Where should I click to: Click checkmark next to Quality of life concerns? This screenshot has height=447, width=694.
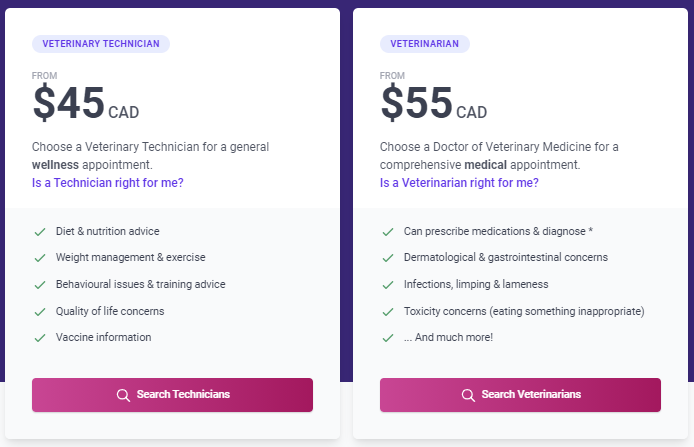(40, 312)
